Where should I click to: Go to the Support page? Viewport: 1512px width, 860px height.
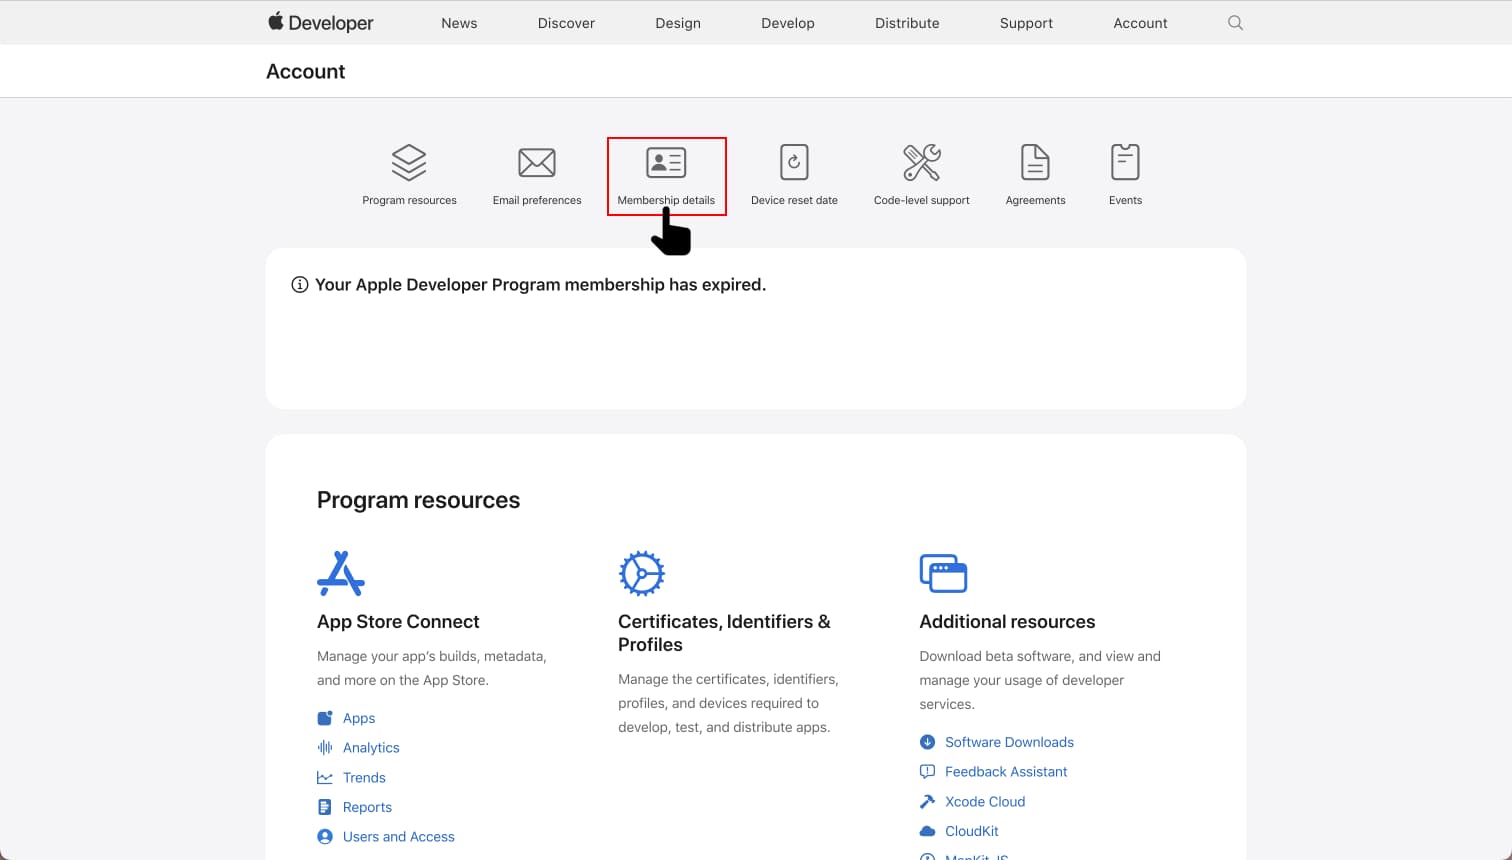tap(1026, 22)
